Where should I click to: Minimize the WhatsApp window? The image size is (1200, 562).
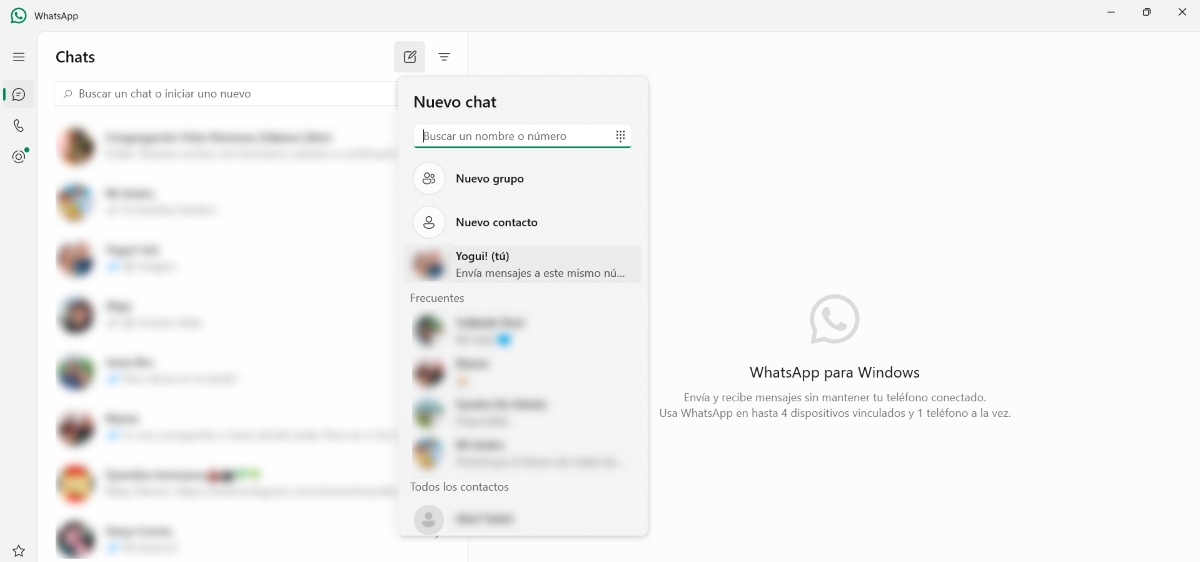coord(1111,12)
